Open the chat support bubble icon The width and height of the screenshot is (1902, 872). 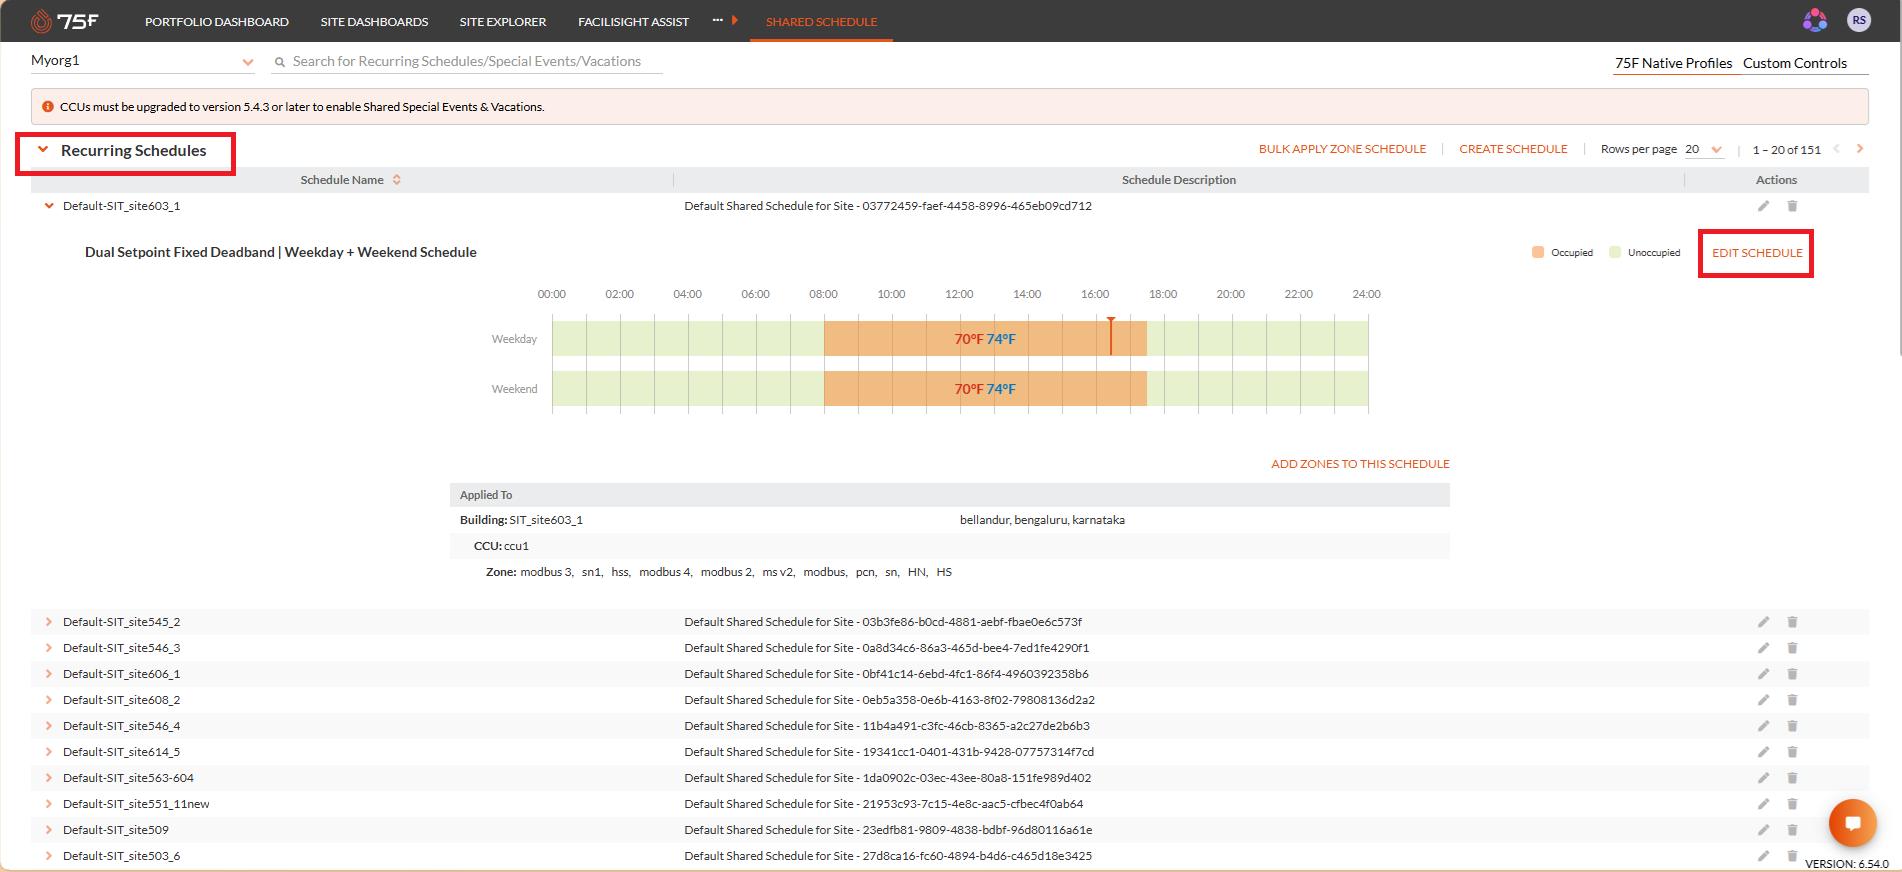click(1852, 824)
